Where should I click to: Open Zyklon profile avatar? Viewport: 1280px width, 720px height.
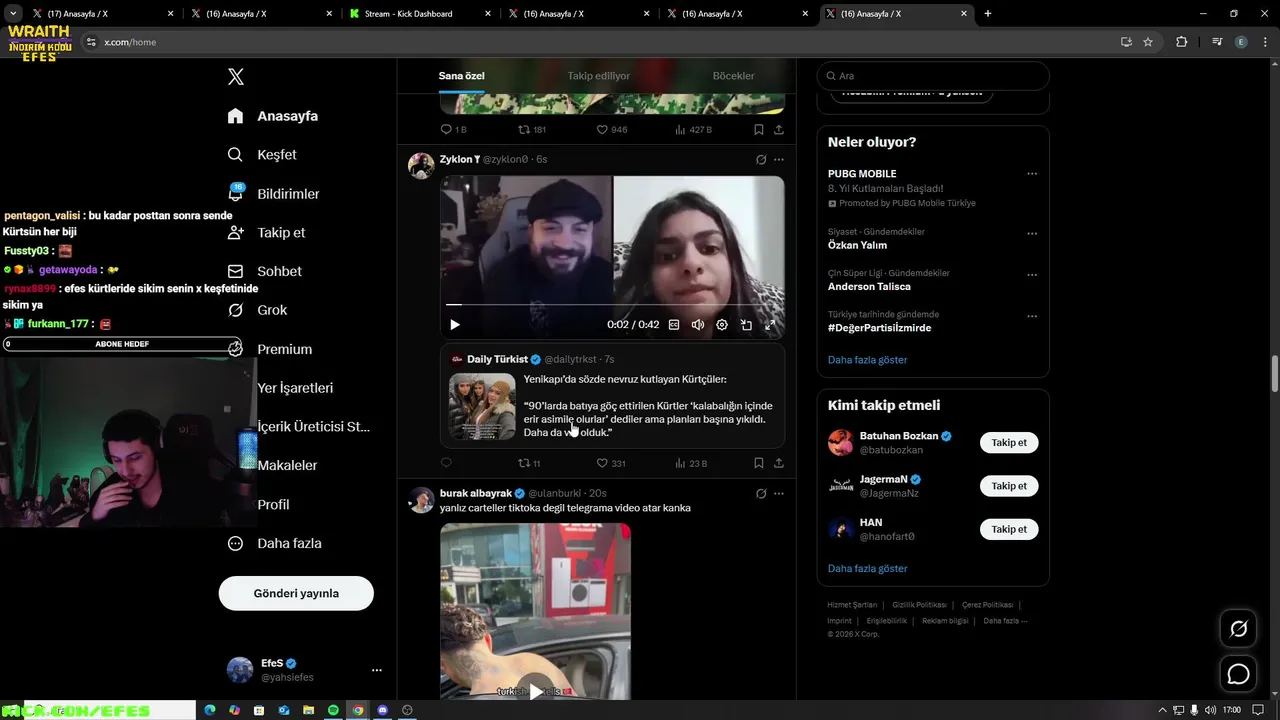(421, 166)
